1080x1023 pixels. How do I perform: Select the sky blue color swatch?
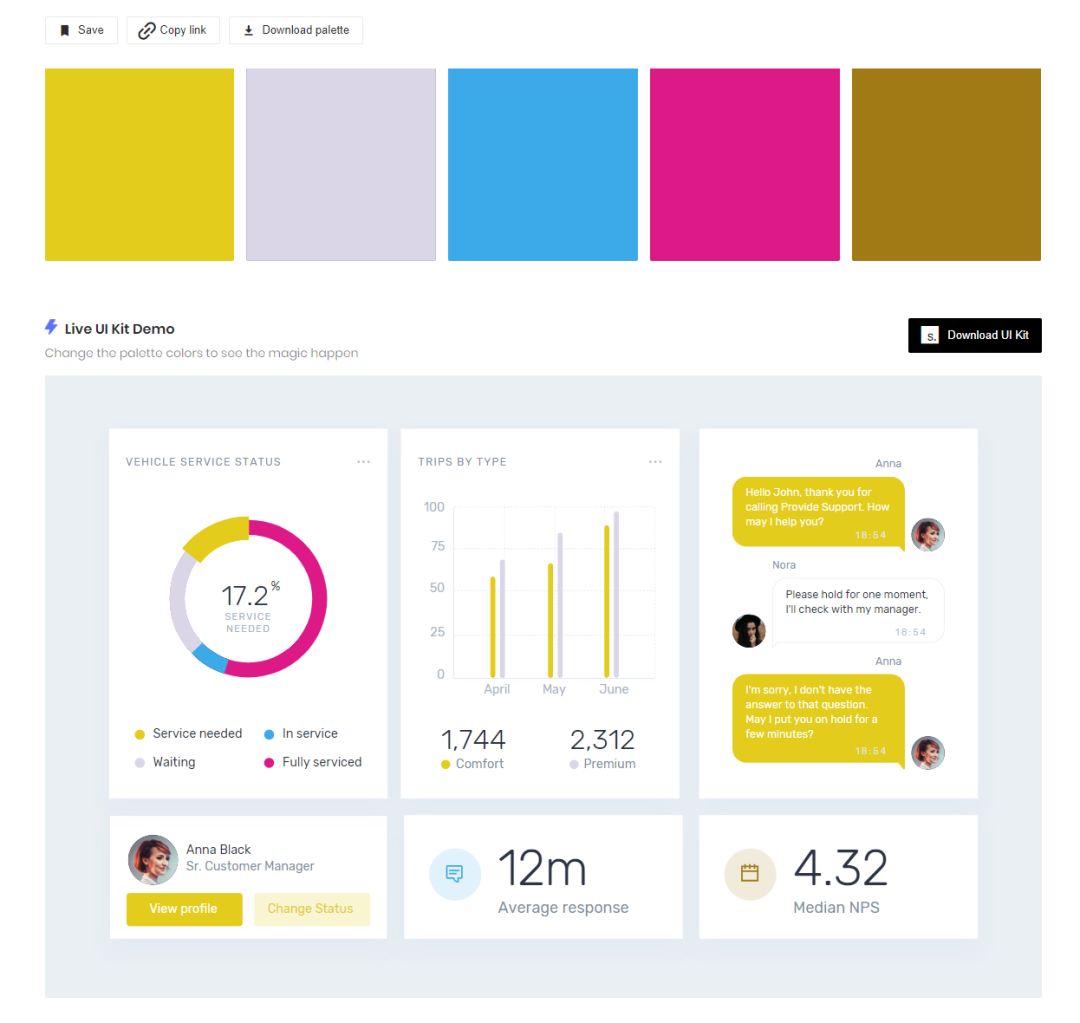pyautogui.click(x=542, y=164)
